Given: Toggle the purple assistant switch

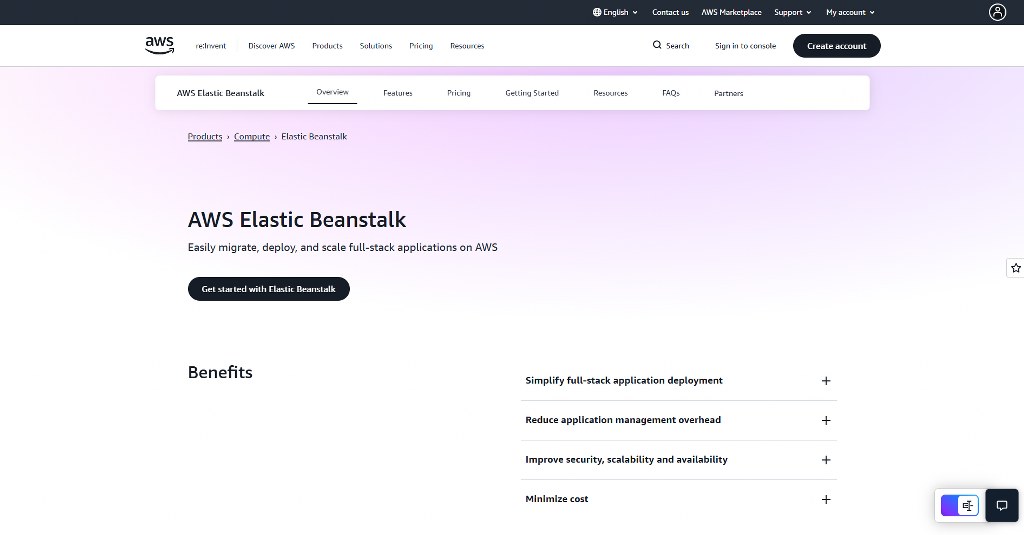Looking at the screenshot, I should coord(959,505).
